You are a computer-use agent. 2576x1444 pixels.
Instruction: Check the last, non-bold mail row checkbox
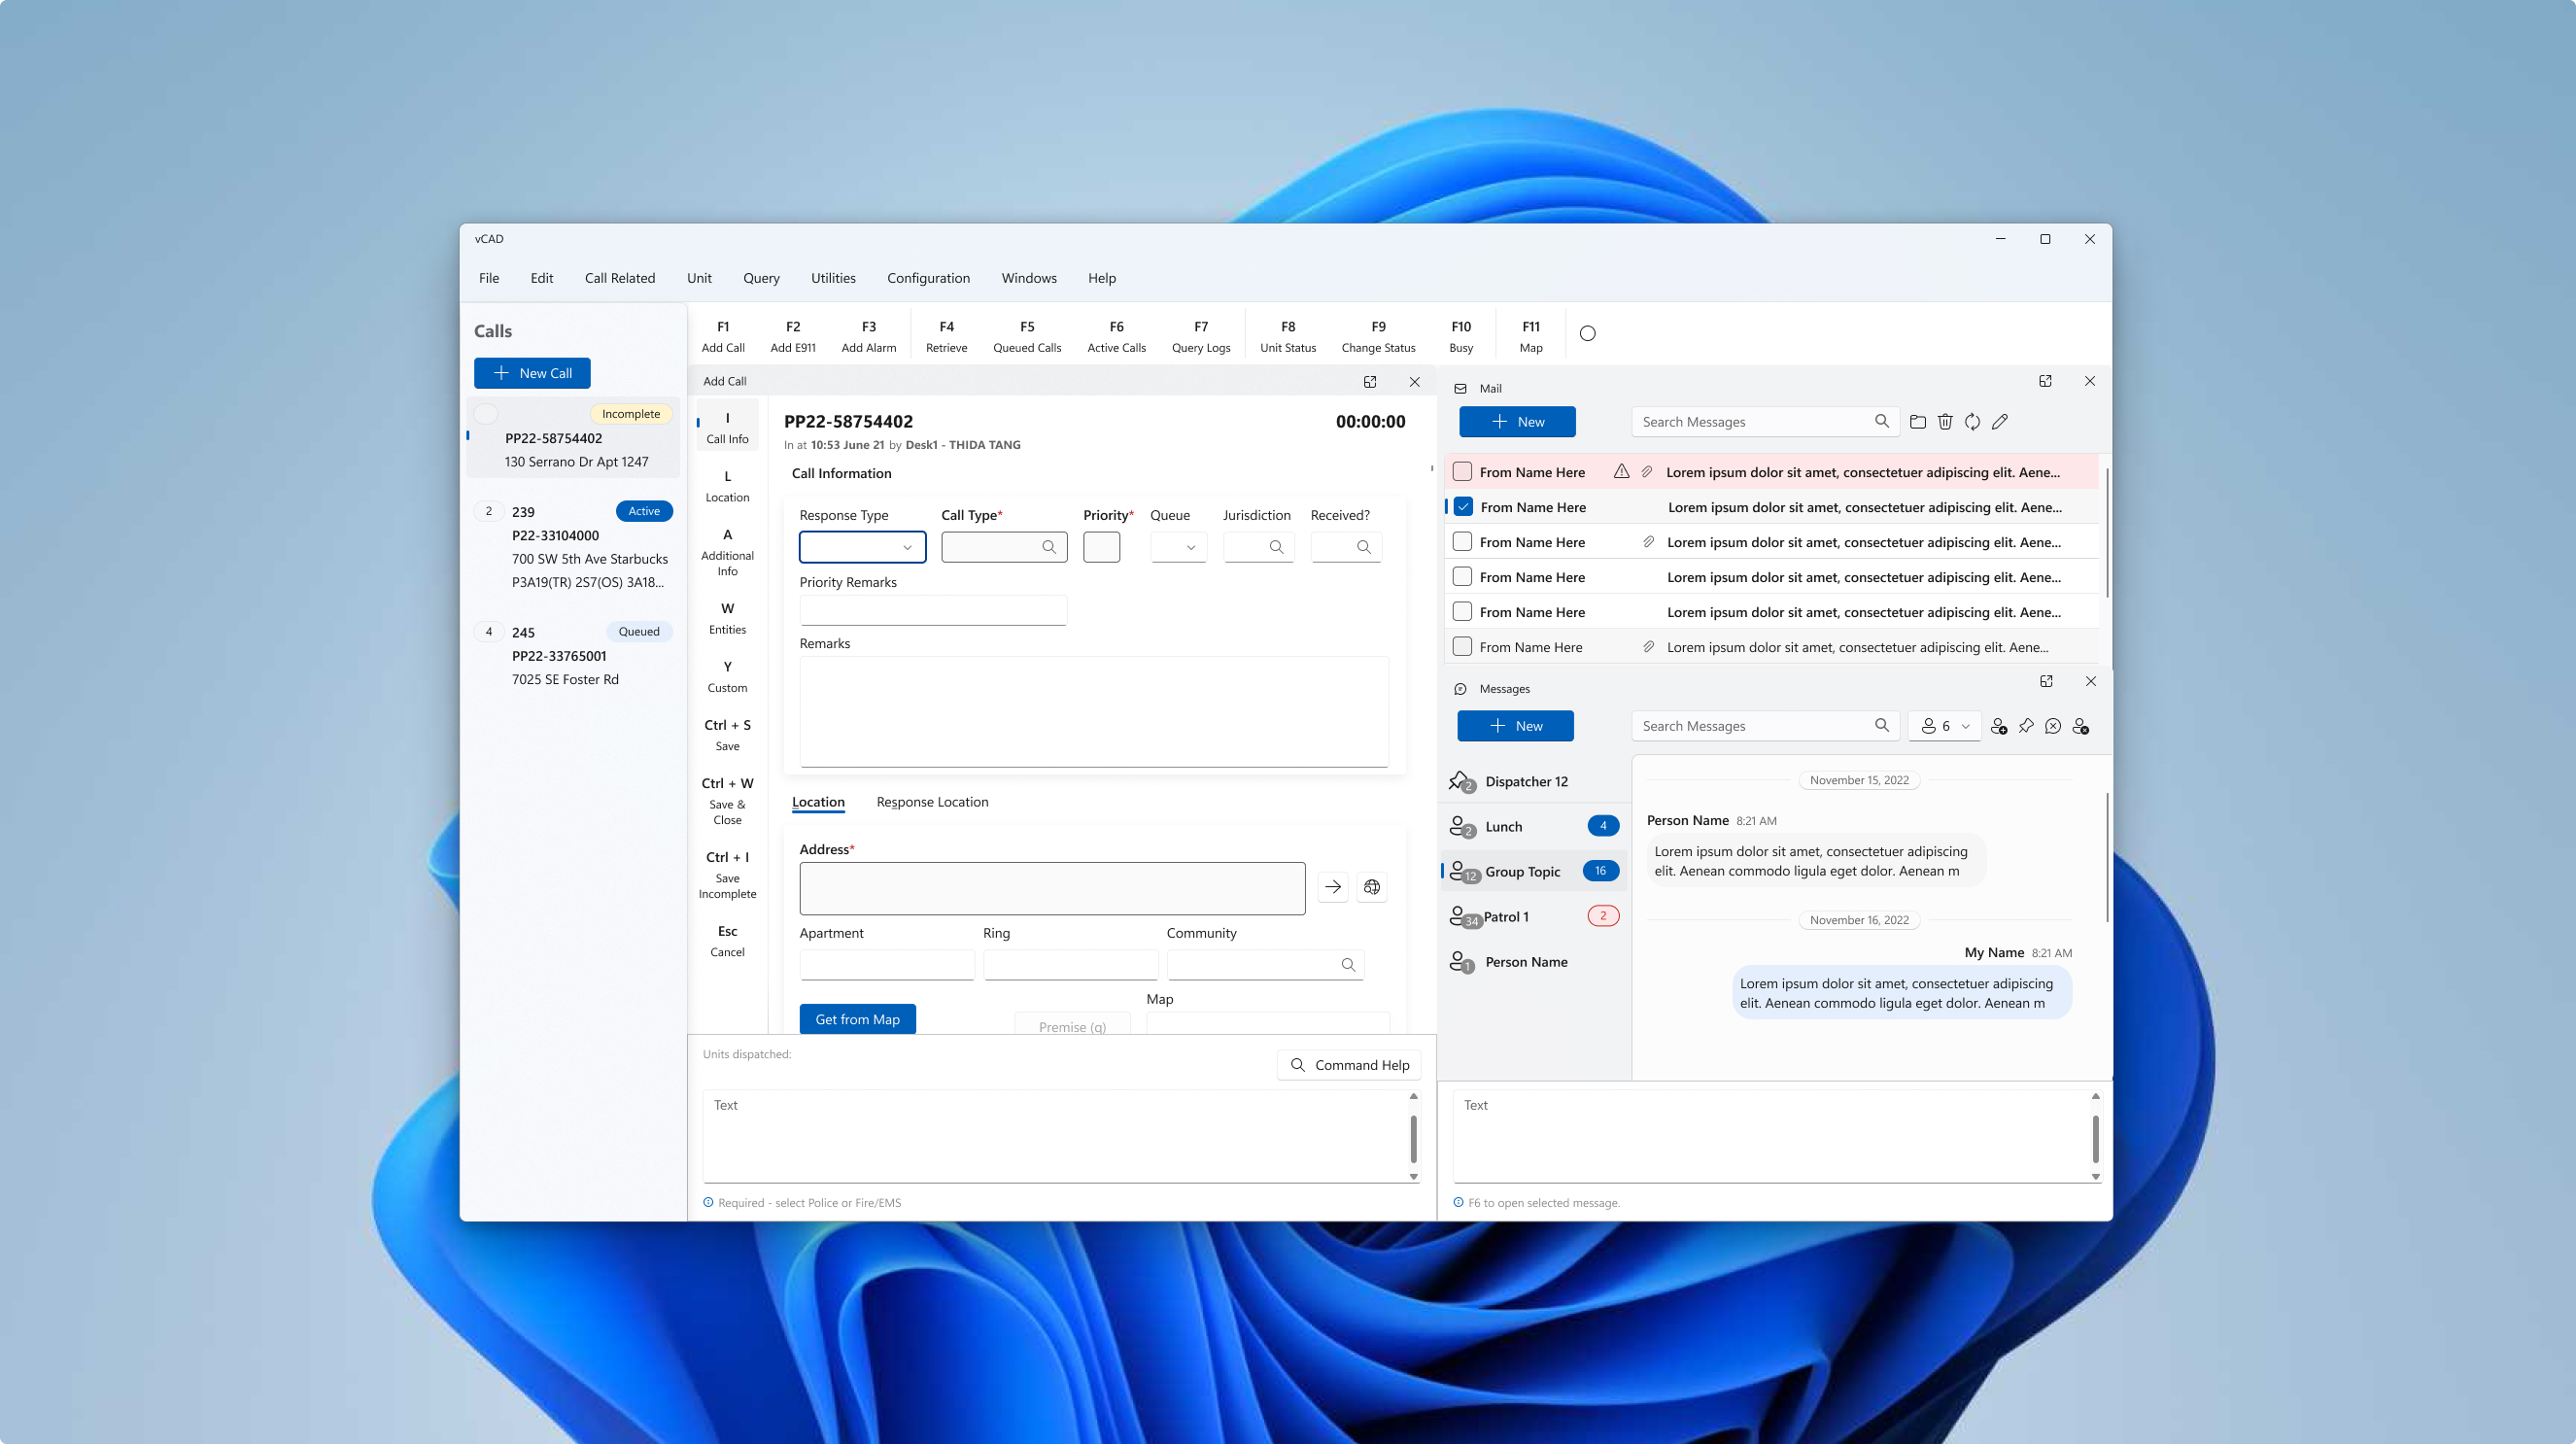tap(1462, 647)
